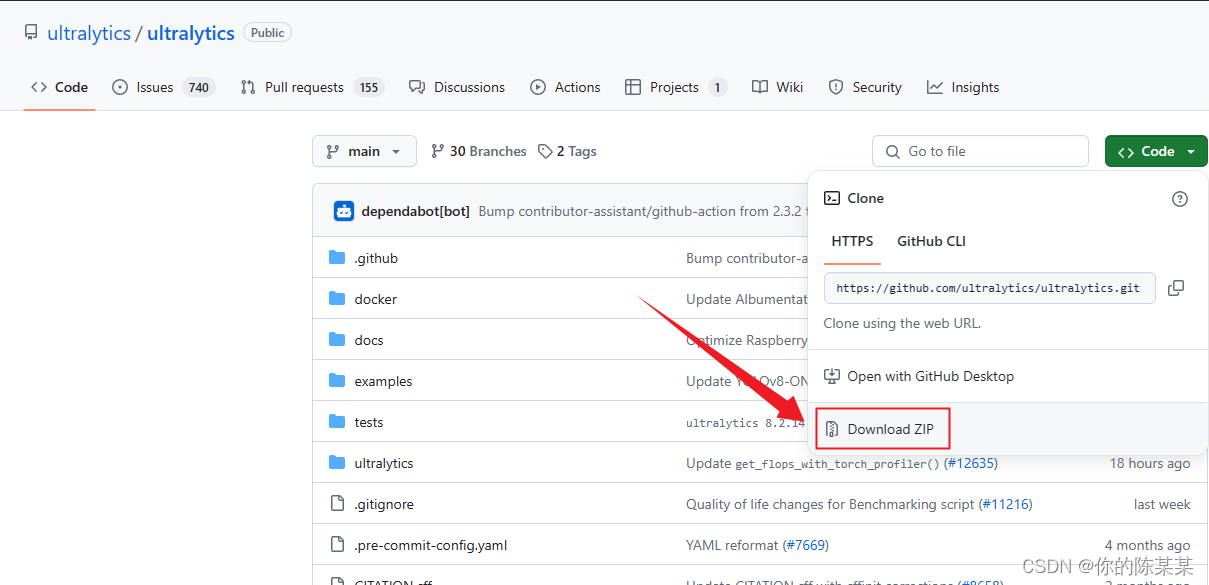The image size is (1209, 585).
Task: Open the docs folder
Action: click(x=369, y=340)
